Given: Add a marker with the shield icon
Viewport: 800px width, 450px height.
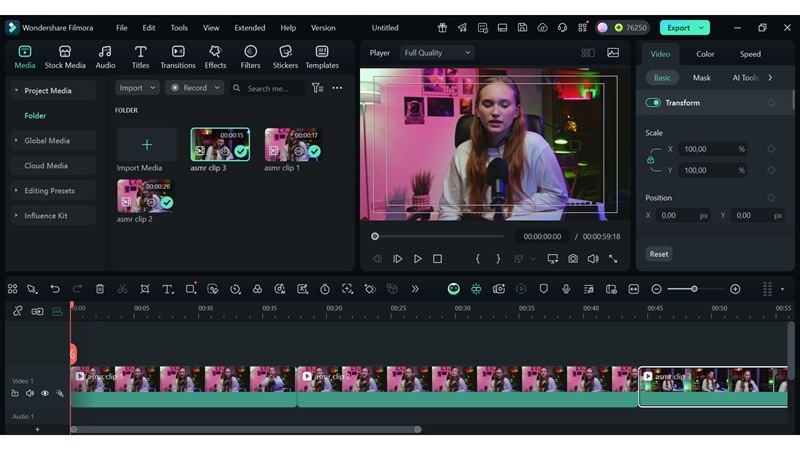Looking at the screenshot, I should point(543,289).
